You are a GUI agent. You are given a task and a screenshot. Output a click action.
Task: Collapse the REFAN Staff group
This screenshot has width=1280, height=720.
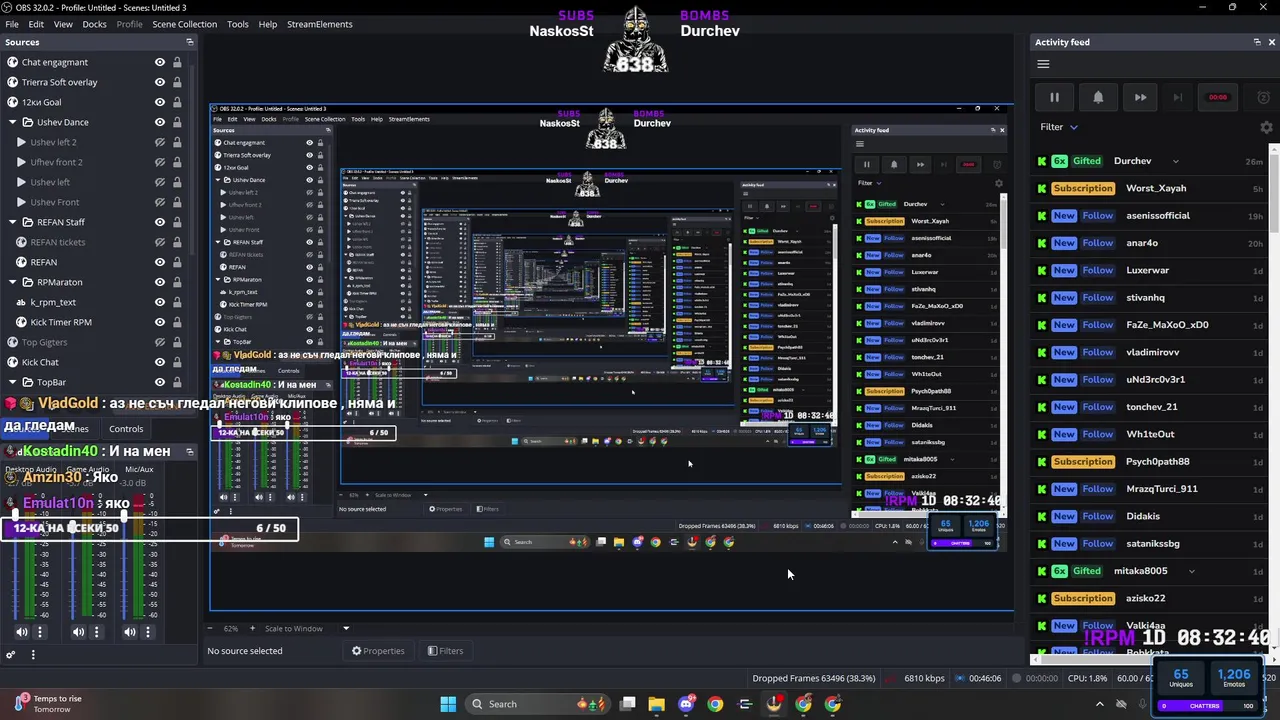pos(13,222)
